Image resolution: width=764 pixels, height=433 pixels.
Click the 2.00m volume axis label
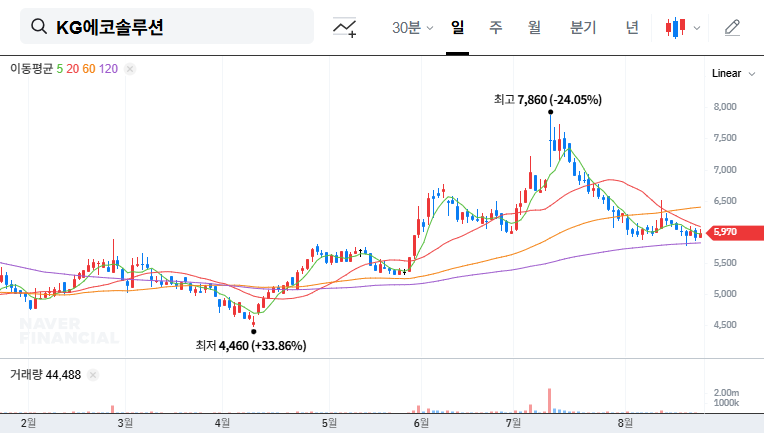[726, 393]
